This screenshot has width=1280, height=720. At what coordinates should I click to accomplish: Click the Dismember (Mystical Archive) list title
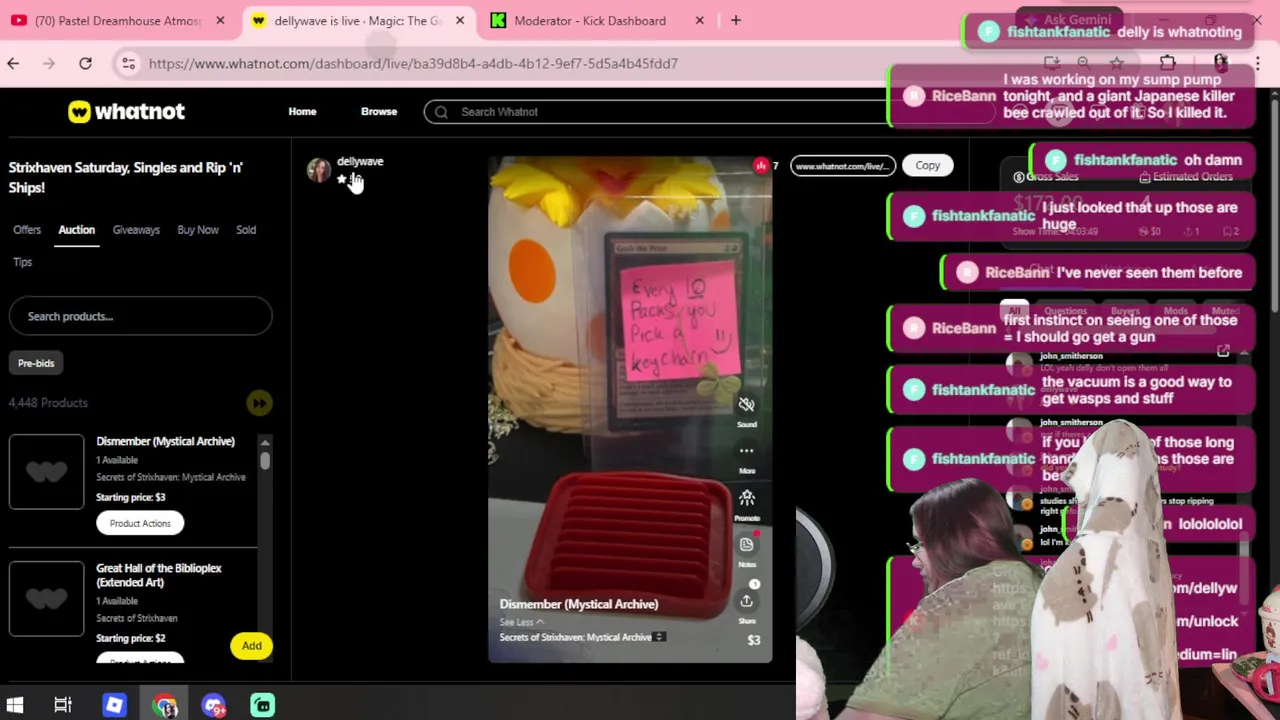click(165, 441)
